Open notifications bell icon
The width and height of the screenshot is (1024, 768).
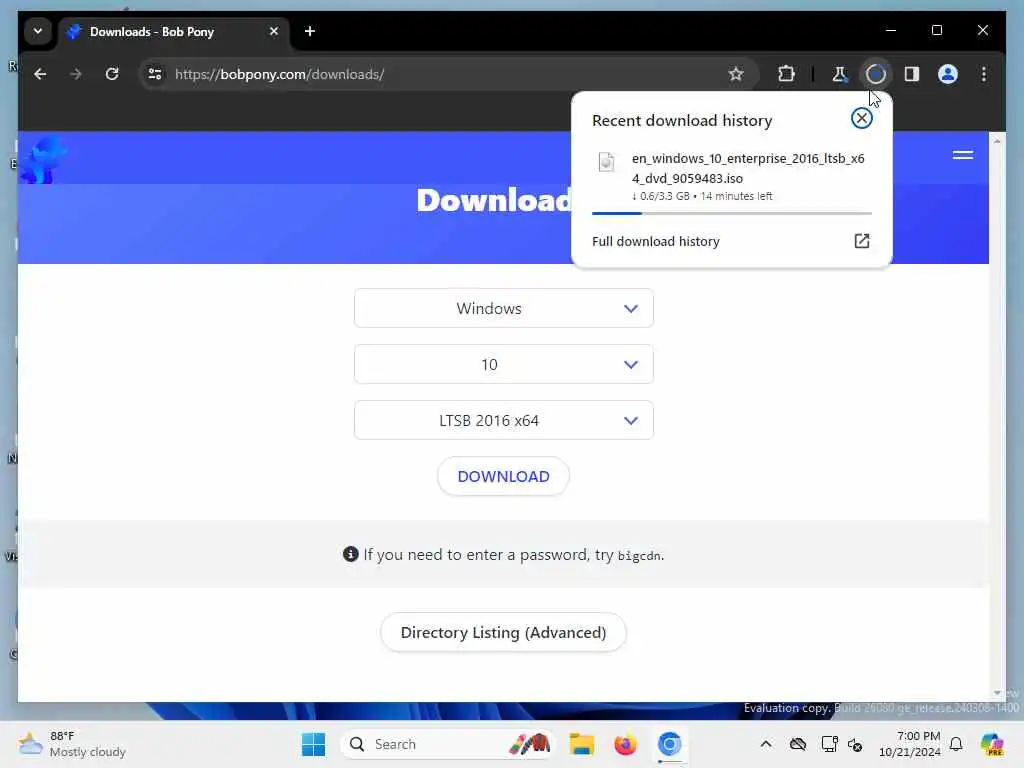pyautogui.click(x=956, y=744)
